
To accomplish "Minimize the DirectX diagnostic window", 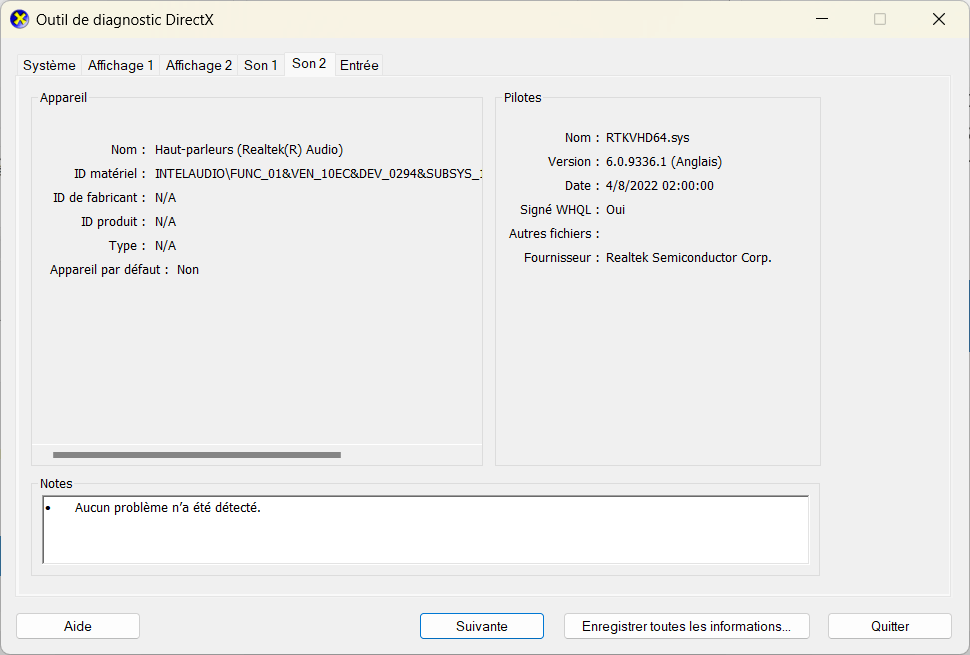I will (x=822, y=19).
